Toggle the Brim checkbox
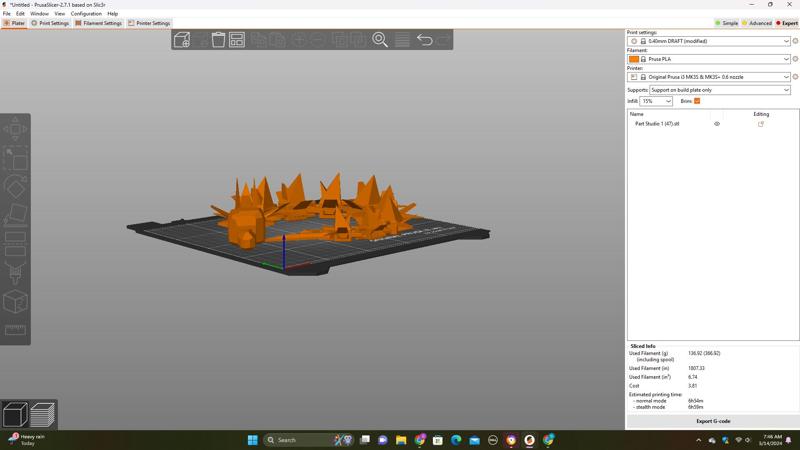Screen dimensions: 800x450 pyautogui.click(x=697, y=101)
